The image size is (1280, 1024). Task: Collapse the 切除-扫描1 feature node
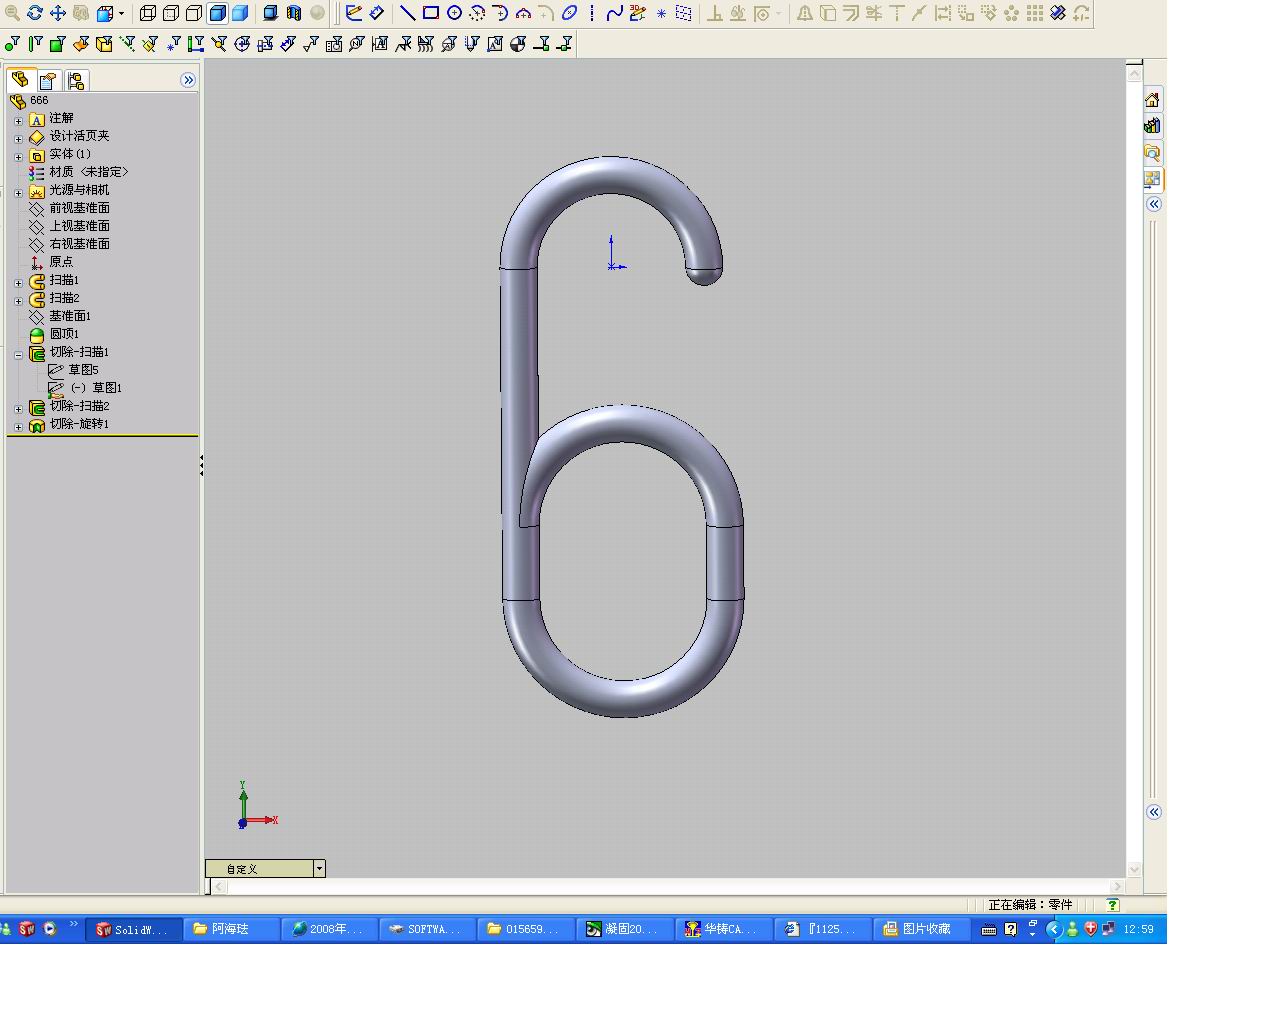[18, 354]
